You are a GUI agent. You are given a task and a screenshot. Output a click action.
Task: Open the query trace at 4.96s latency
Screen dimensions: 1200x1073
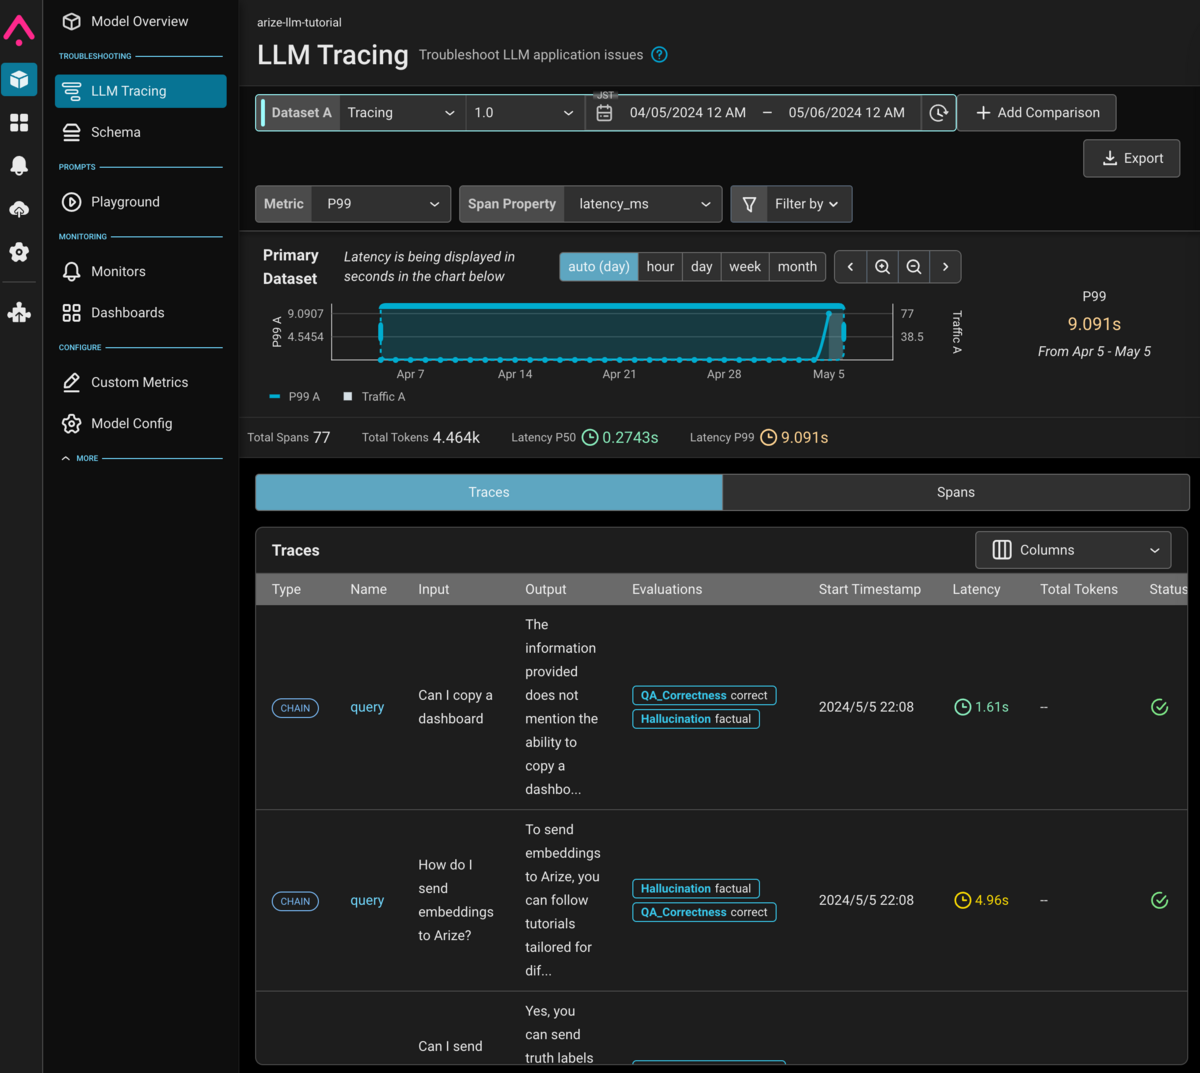tap(367, 901)
